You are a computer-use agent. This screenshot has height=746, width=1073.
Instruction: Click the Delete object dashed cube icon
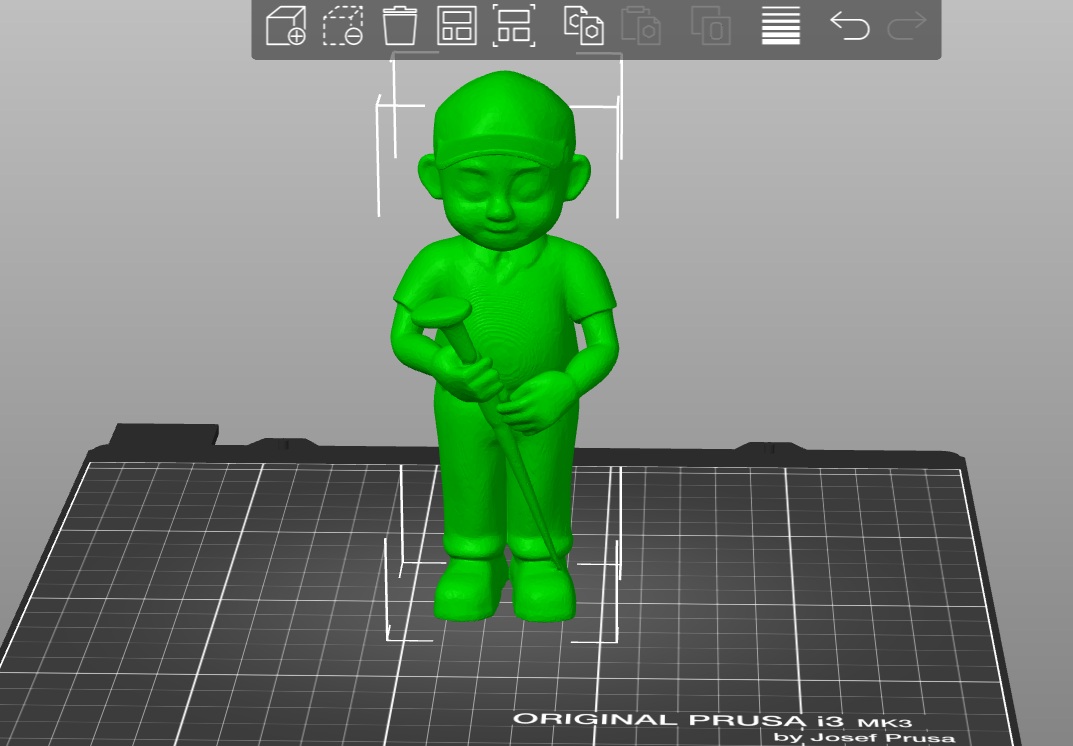[343, 26]
